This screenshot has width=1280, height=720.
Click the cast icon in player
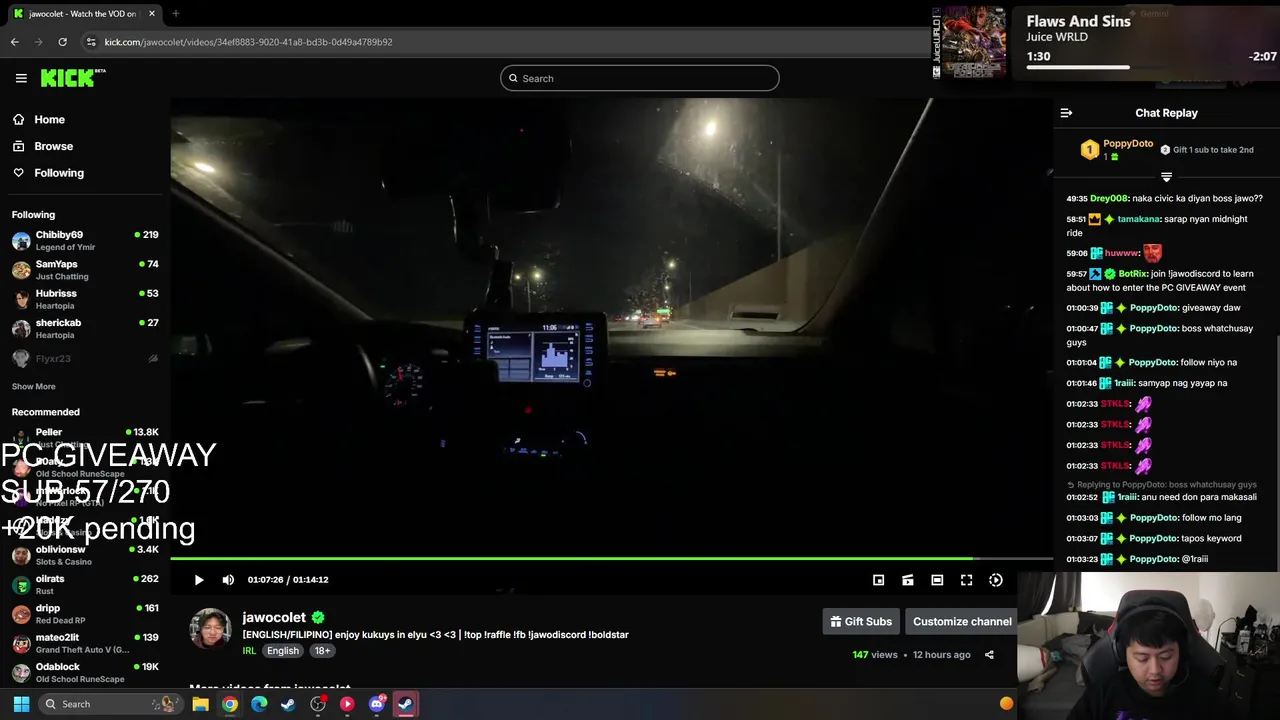point(908,580)
